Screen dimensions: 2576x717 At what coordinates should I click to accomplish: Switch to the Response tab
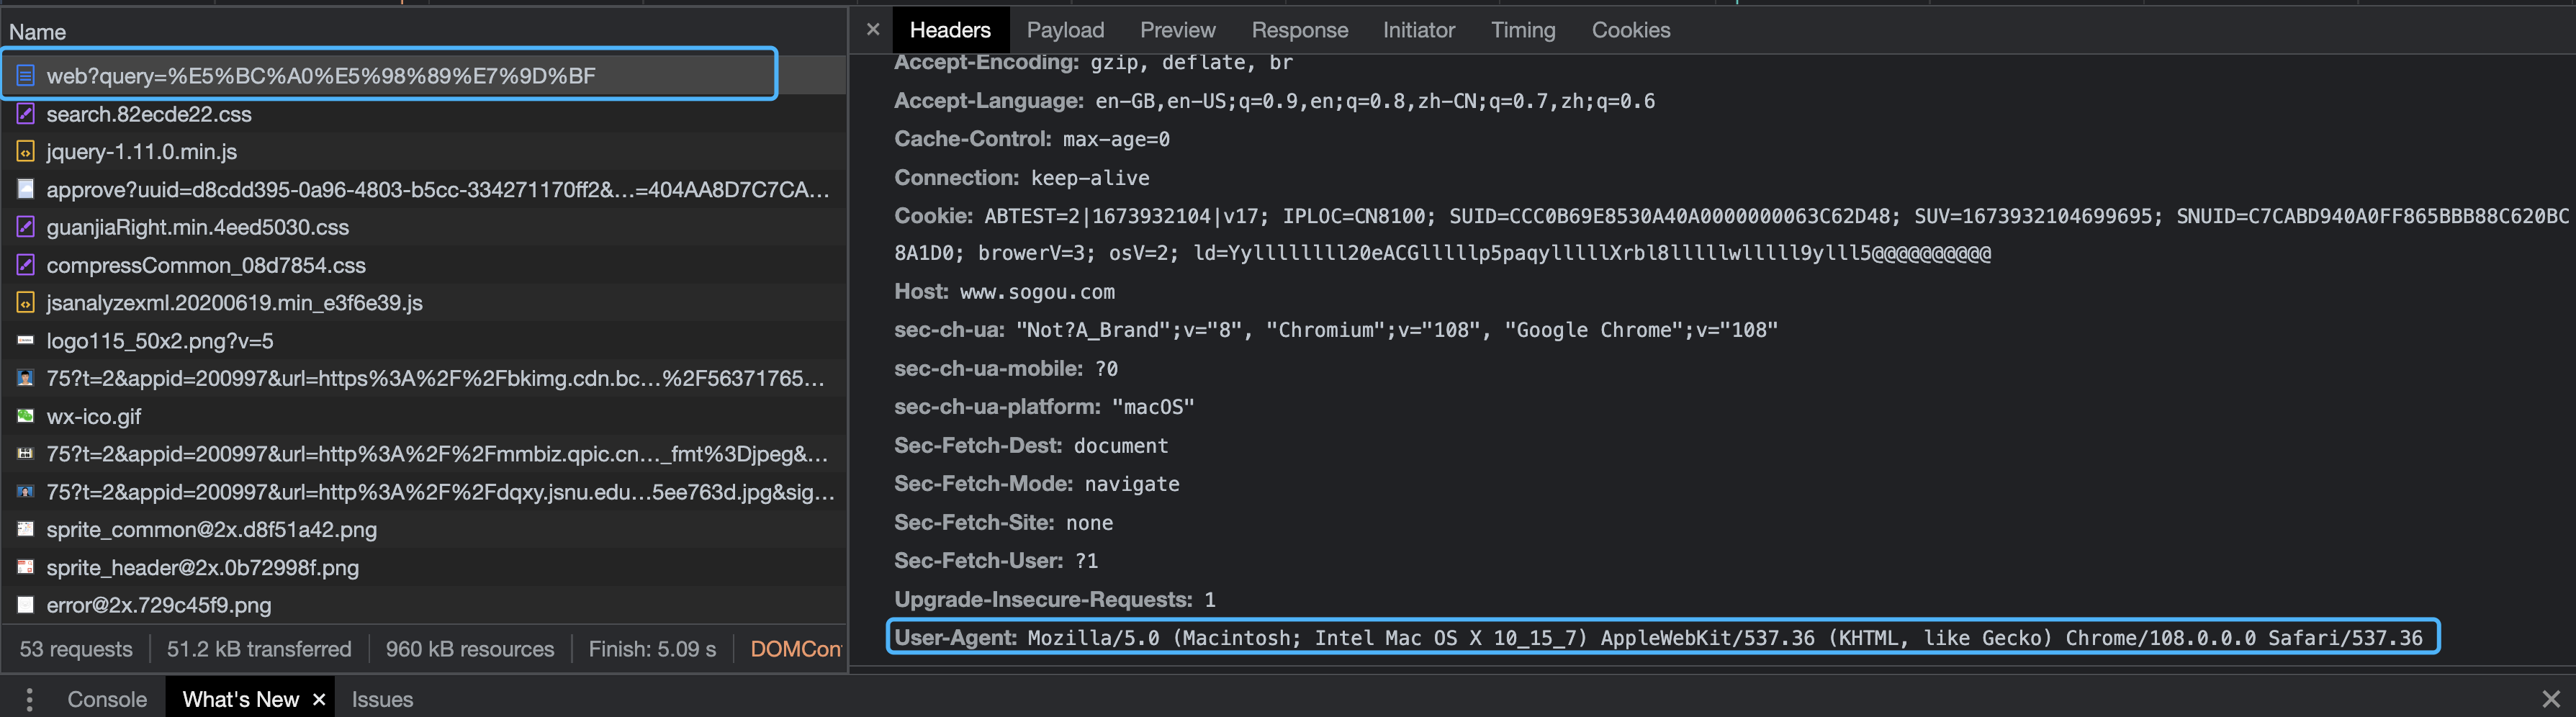click(1299, 30)
